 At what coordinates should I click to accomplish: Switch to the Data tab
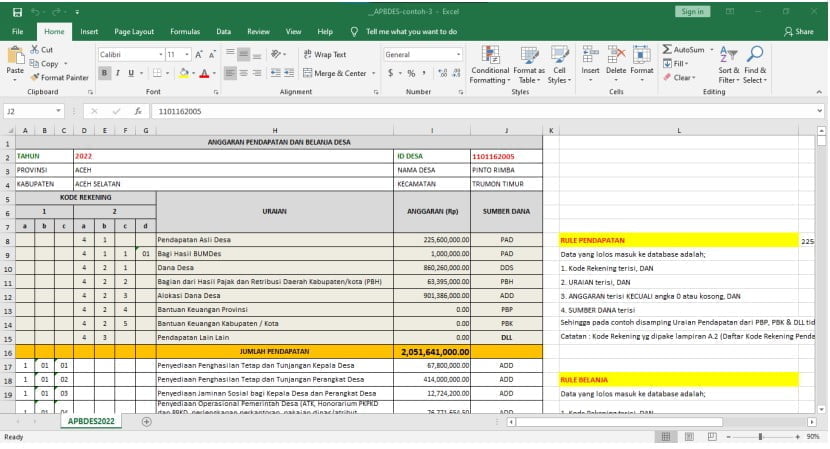click(x=223, y=31)
